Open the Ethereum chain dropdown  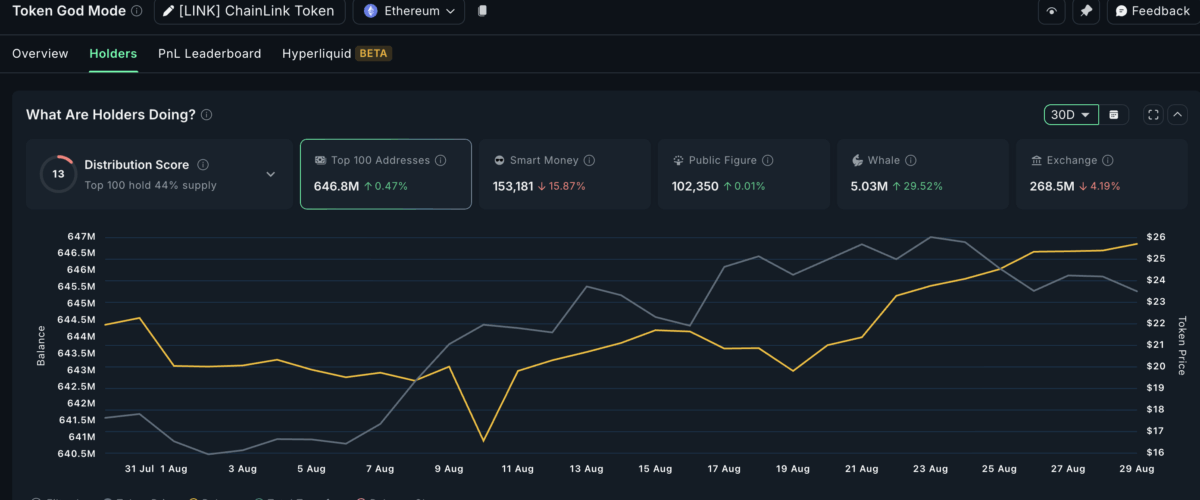[x=410, y=11]
